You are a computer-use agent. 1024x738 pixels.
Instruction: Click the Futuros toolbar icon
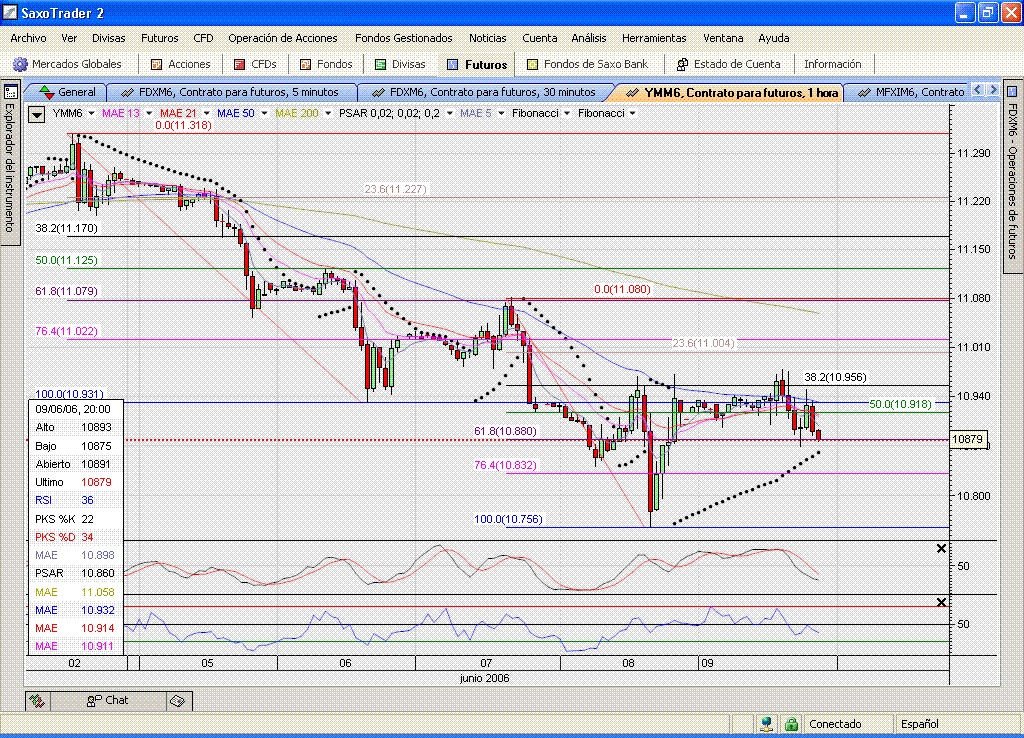[x=453, y=64]
